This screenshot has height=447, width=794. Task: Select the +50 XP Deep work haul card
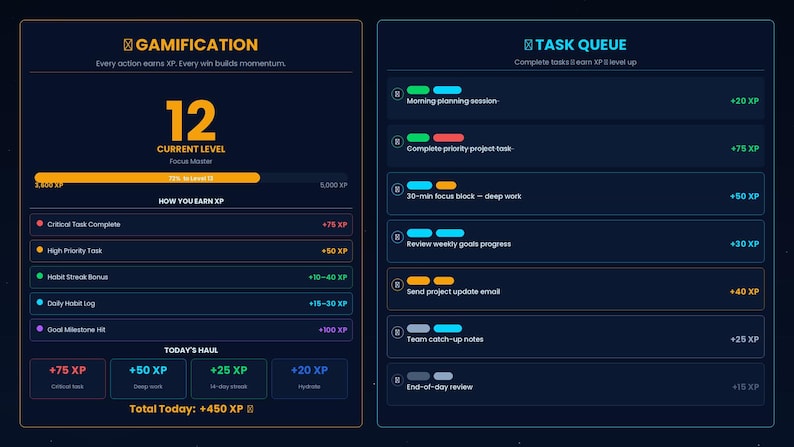[x=148, y=378]
